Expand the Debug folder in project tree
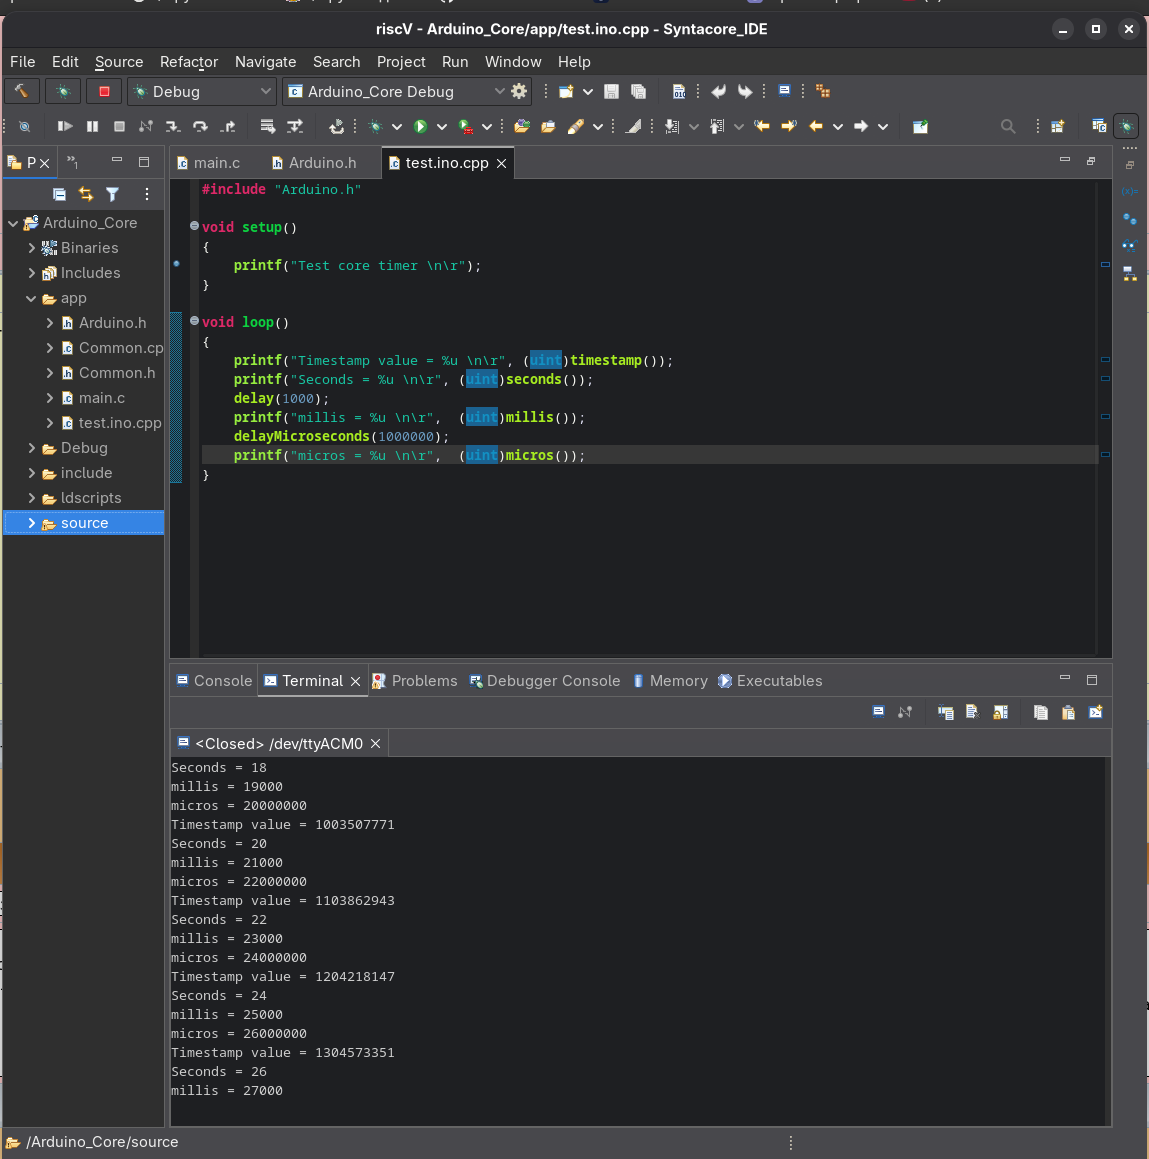This screenshot has width=1149, height=1159. [32, 448]
